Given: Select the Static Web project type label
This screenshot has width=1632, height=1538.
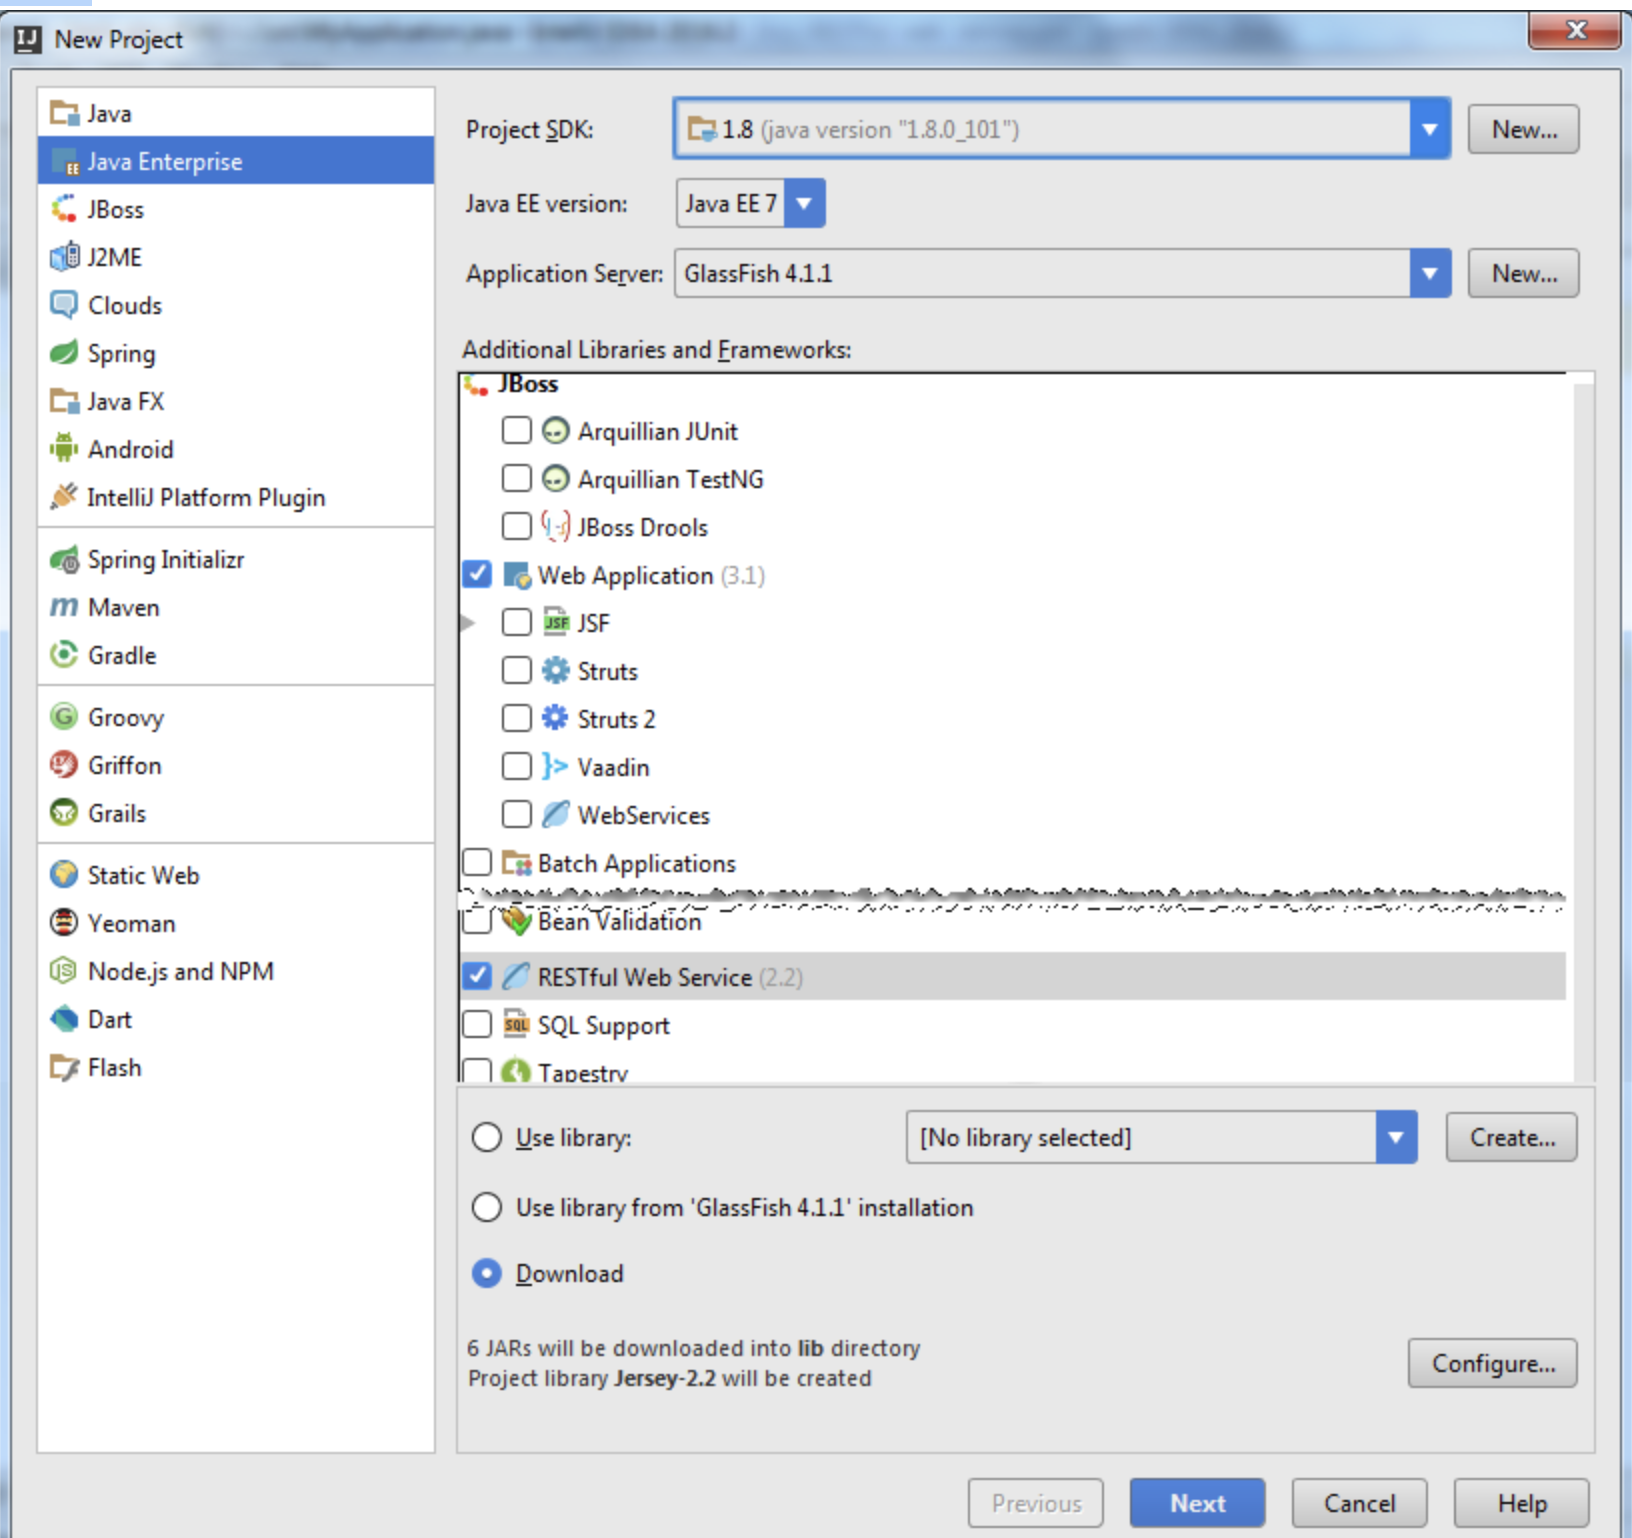Looking at the screenshot, I should click(x=144, y=875).
